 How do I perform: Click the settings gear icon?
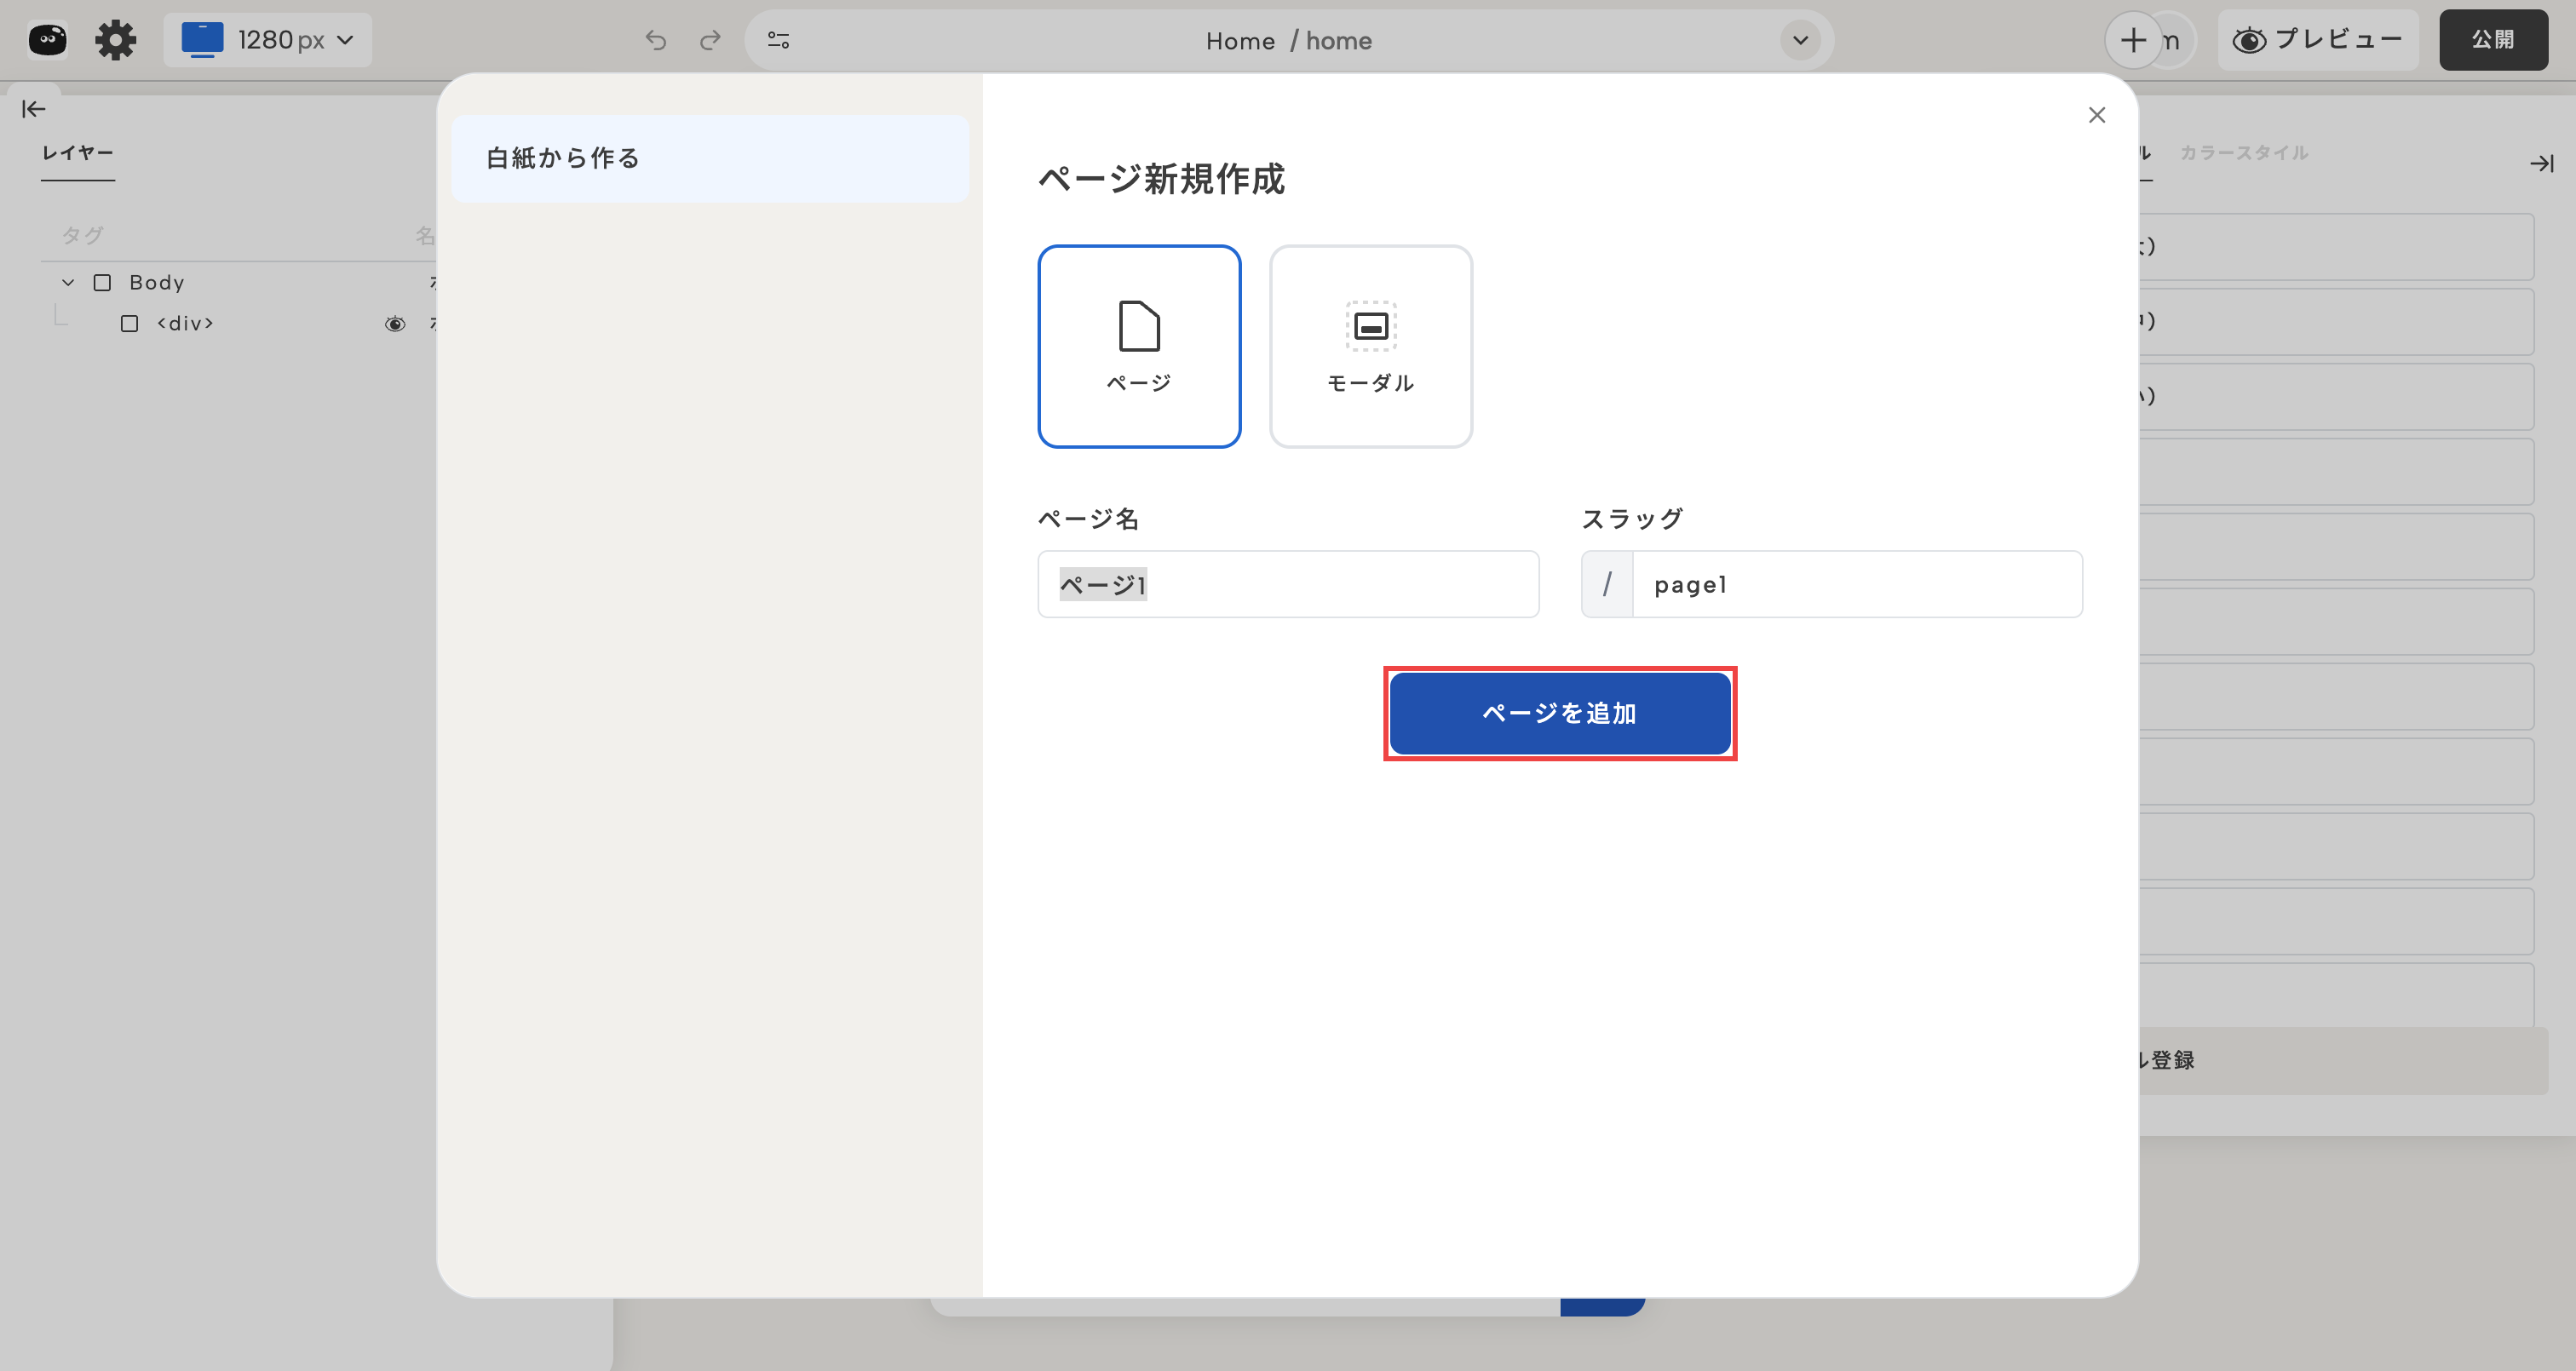[115, 40]
